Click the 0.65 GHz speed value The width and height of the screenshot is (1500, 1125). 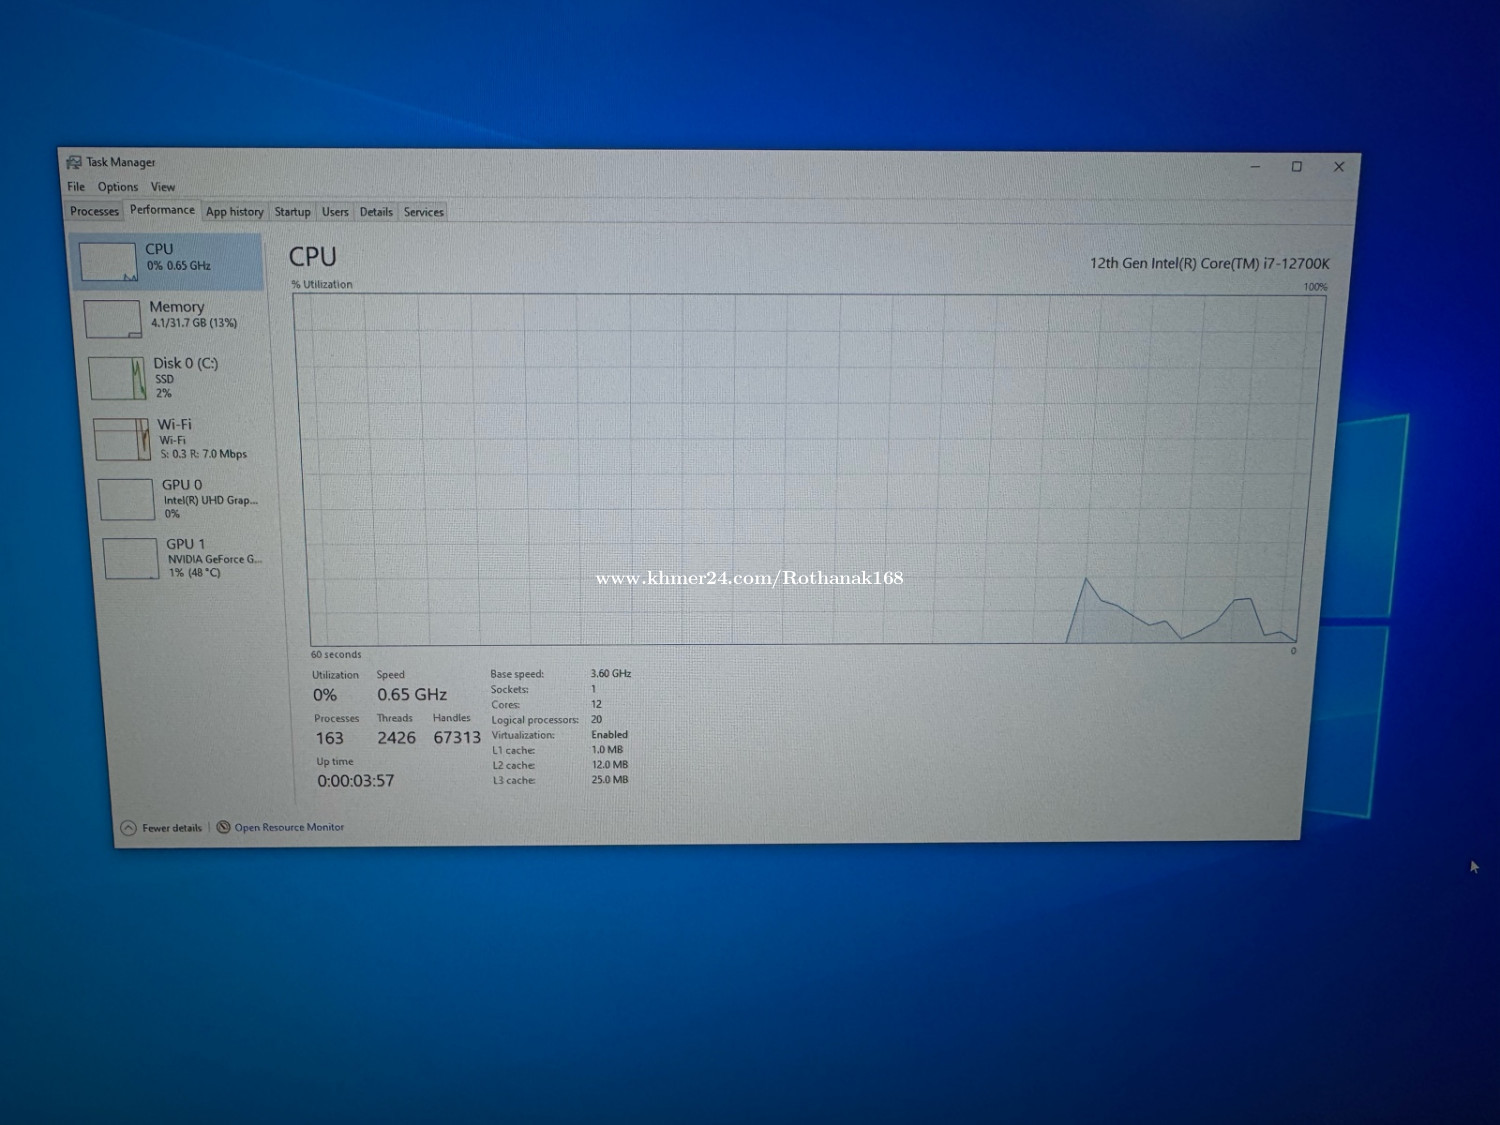(412, 694)
